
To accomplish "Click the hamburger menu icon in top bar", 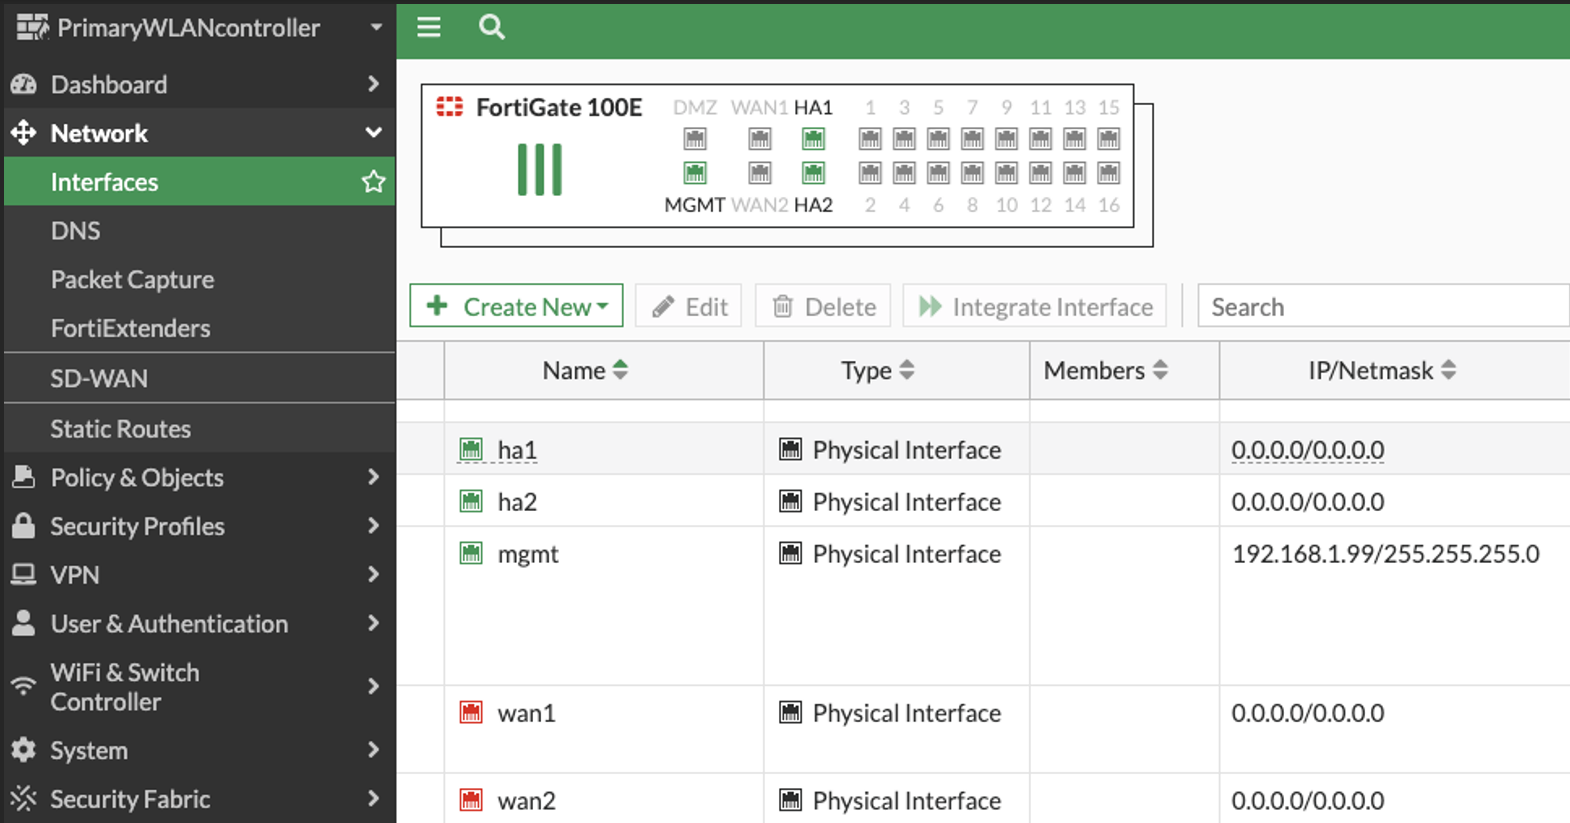I will (x=429, y=27).
